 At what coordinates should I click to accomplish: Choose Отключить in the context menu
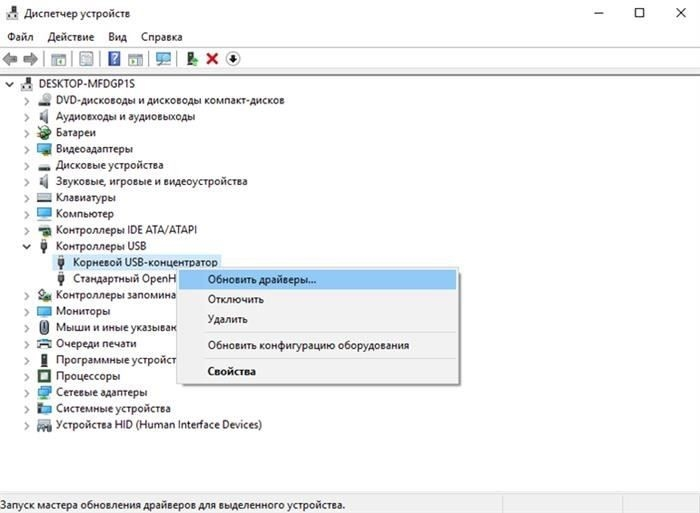(x=318, y=299)
